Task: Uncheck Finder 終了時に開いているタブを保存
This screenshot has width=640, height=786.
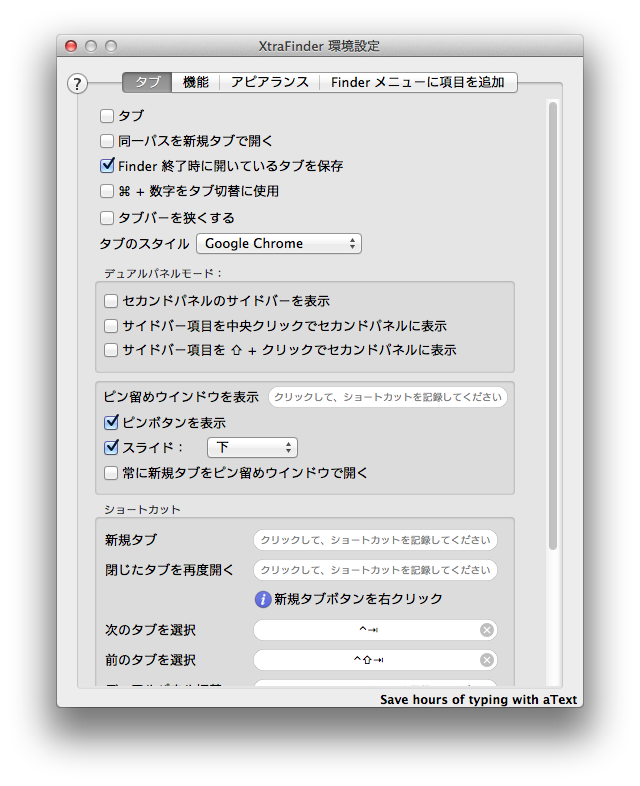Action: (107, 165)
